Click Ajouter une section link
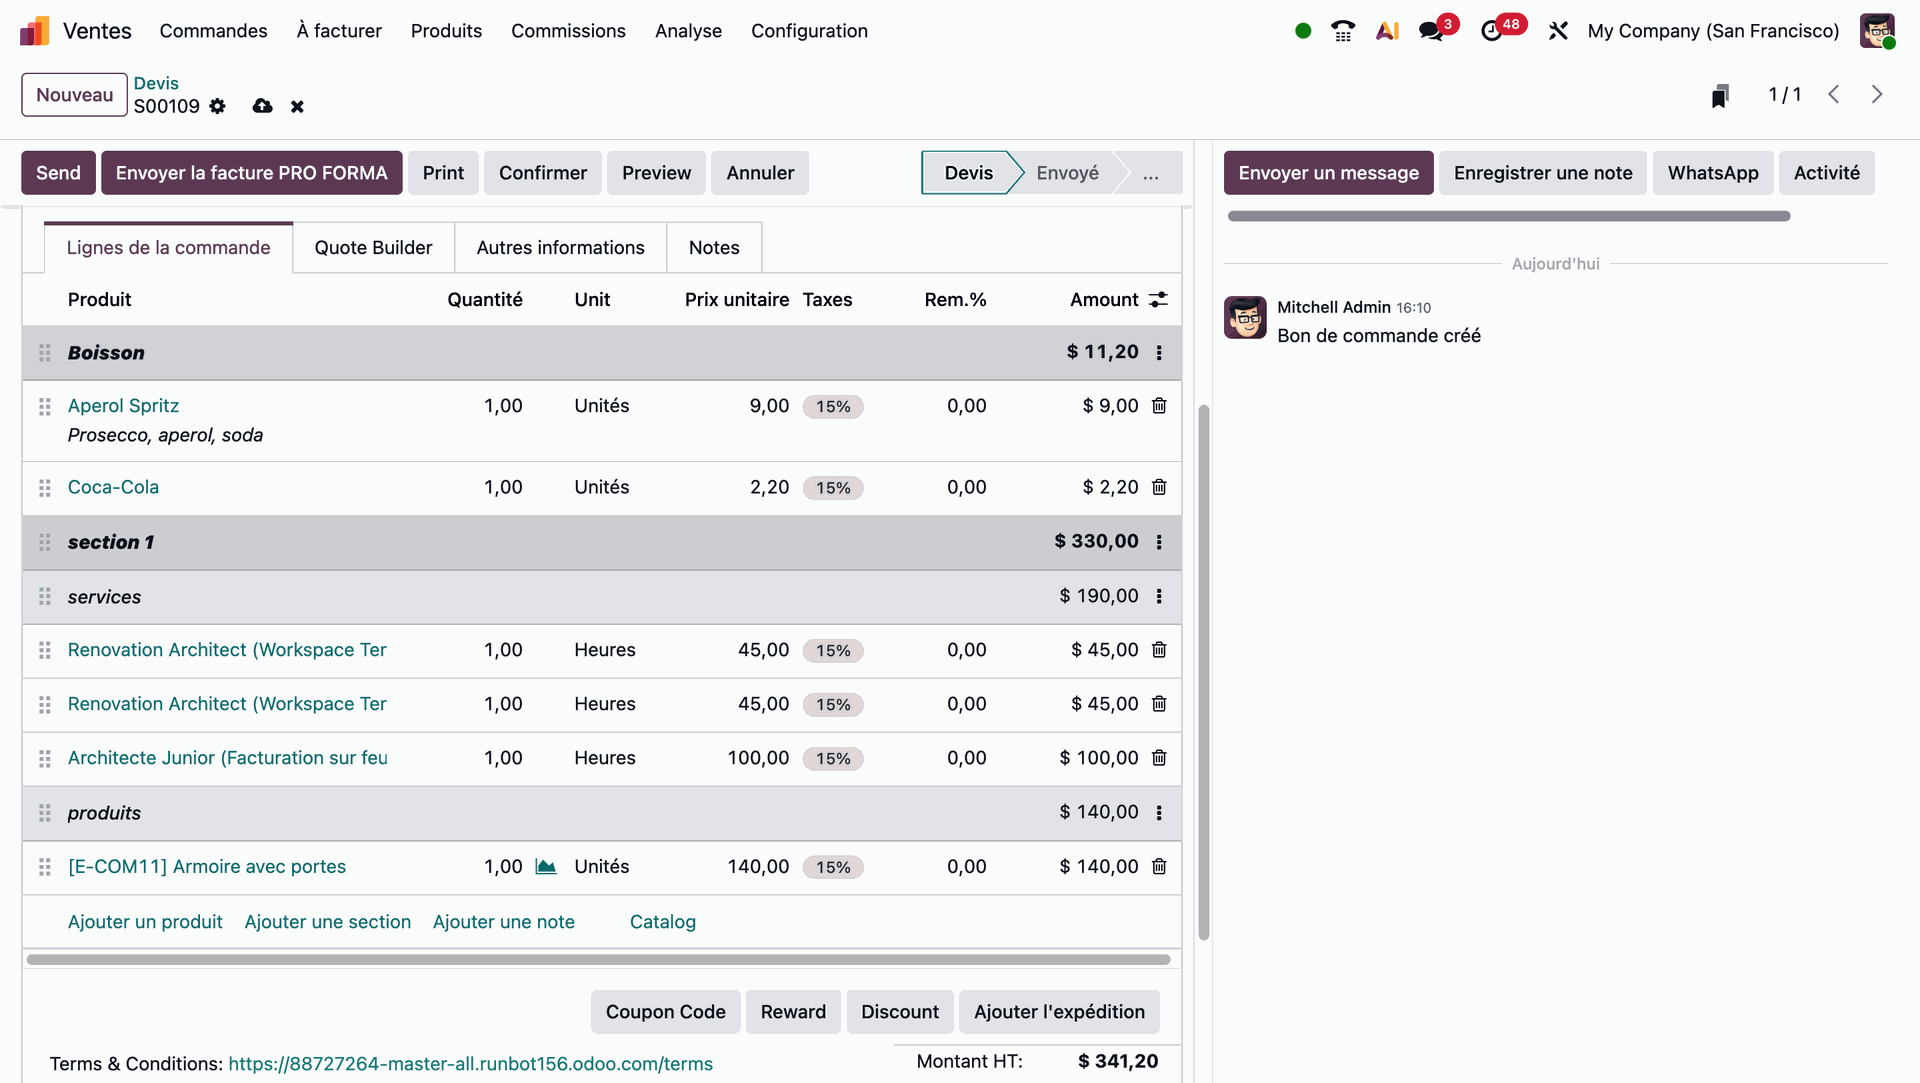This screenshot has width=1920, height=1083. click(x=327, y=922)
